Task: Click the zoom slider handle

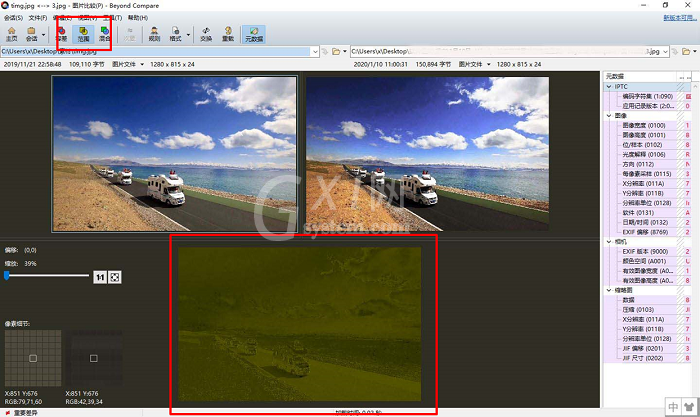Action: tap(7, 275)
